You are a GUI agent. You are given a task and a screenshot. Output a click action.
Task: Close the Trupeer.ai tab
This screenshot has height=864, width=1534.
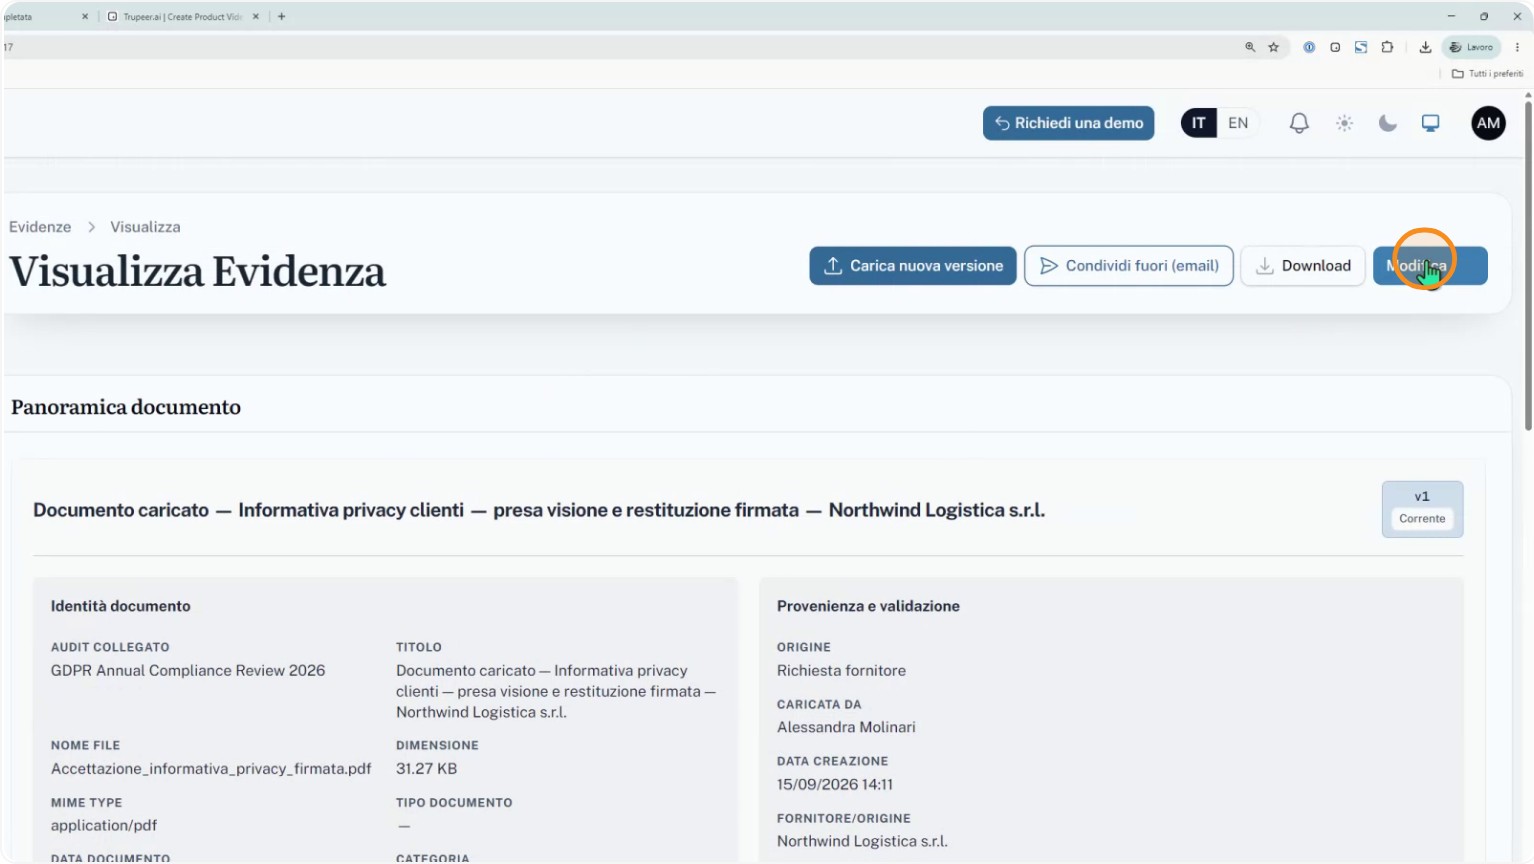pos(256,16)
